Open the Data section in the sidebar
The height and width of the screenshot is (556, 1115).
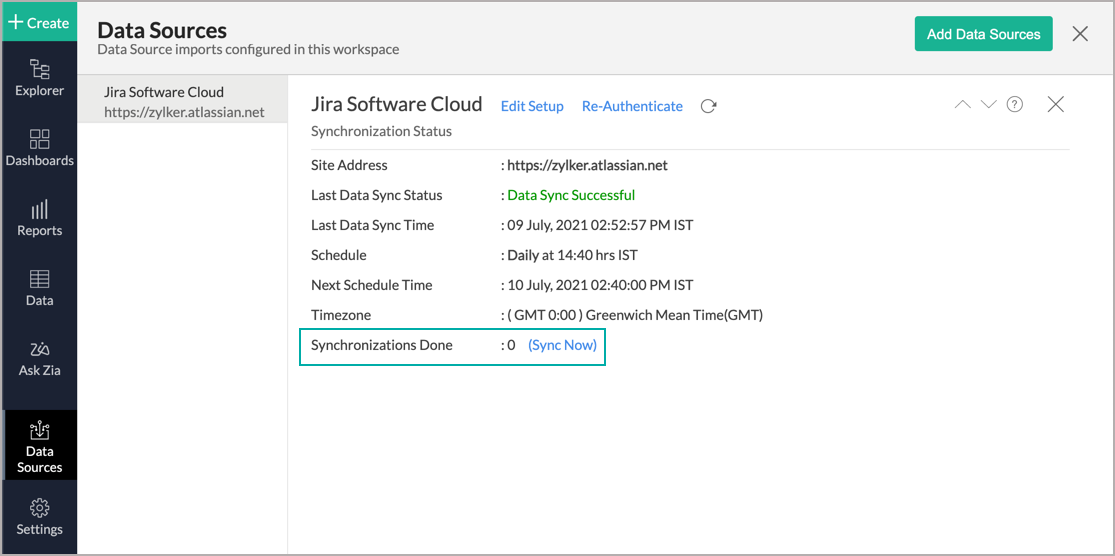[39, 287]
